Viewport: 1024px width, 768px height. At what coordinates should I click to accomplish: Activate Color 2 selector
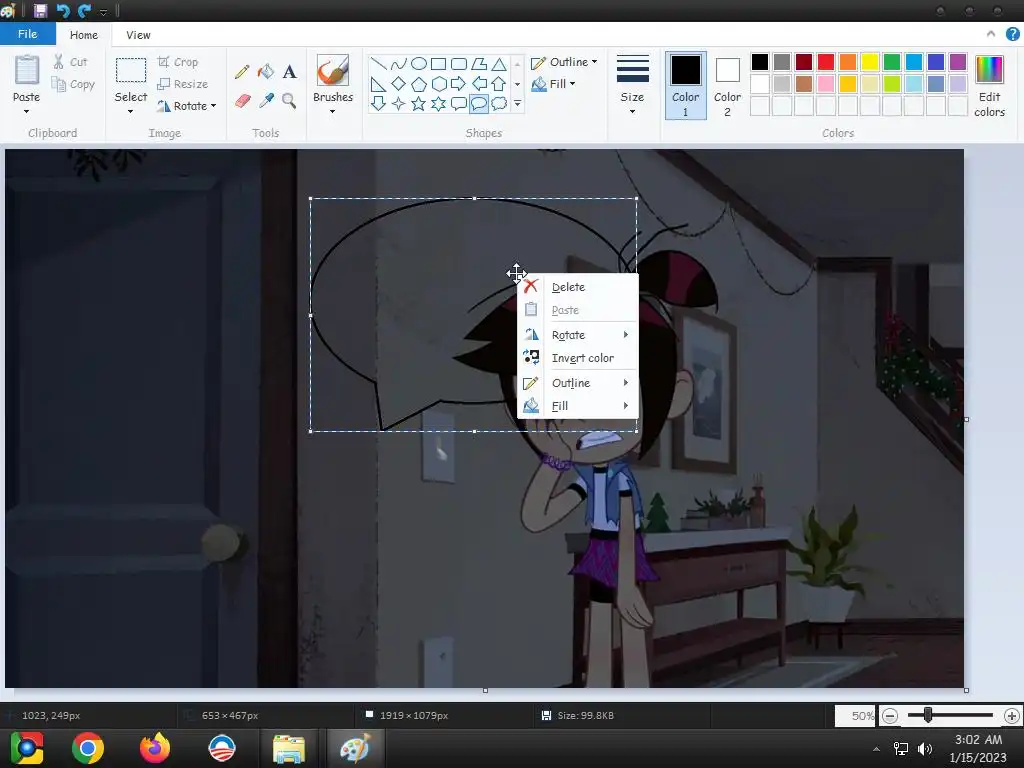point(727,86)
